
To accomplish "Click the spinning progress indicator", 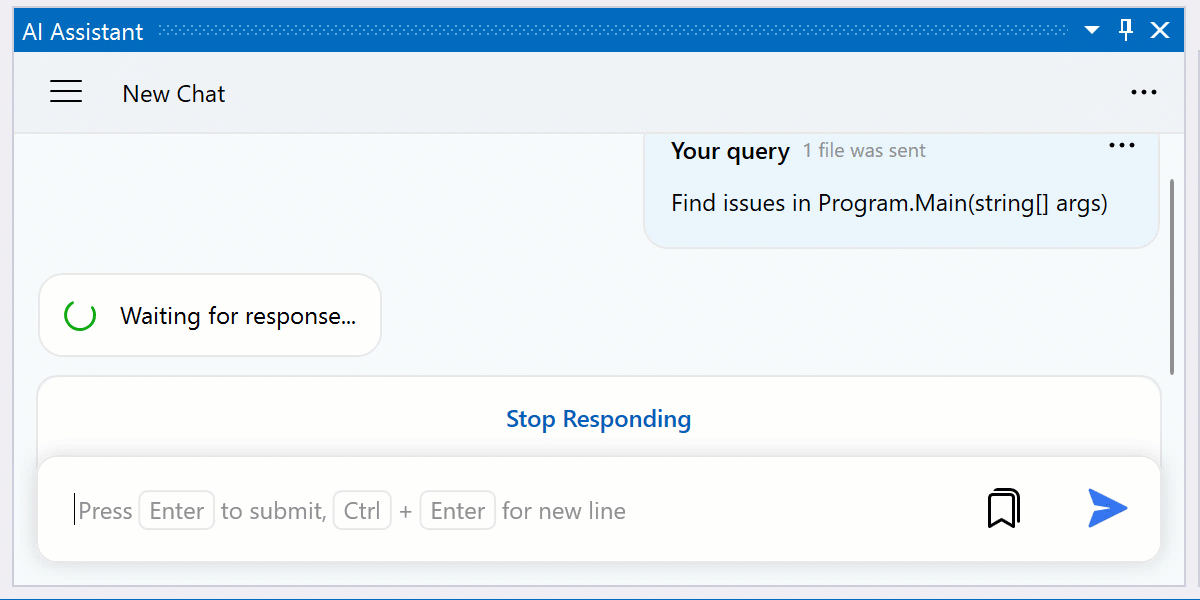I will coord(79,315).
